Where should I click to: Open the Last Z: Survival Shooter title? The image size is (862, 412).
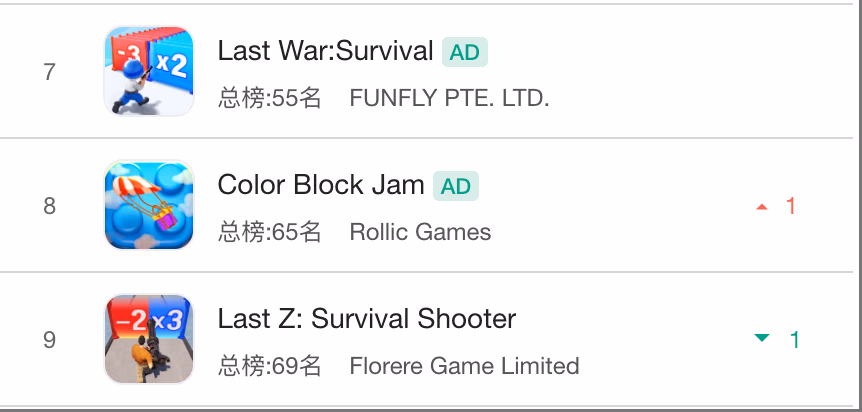point(367,319)
